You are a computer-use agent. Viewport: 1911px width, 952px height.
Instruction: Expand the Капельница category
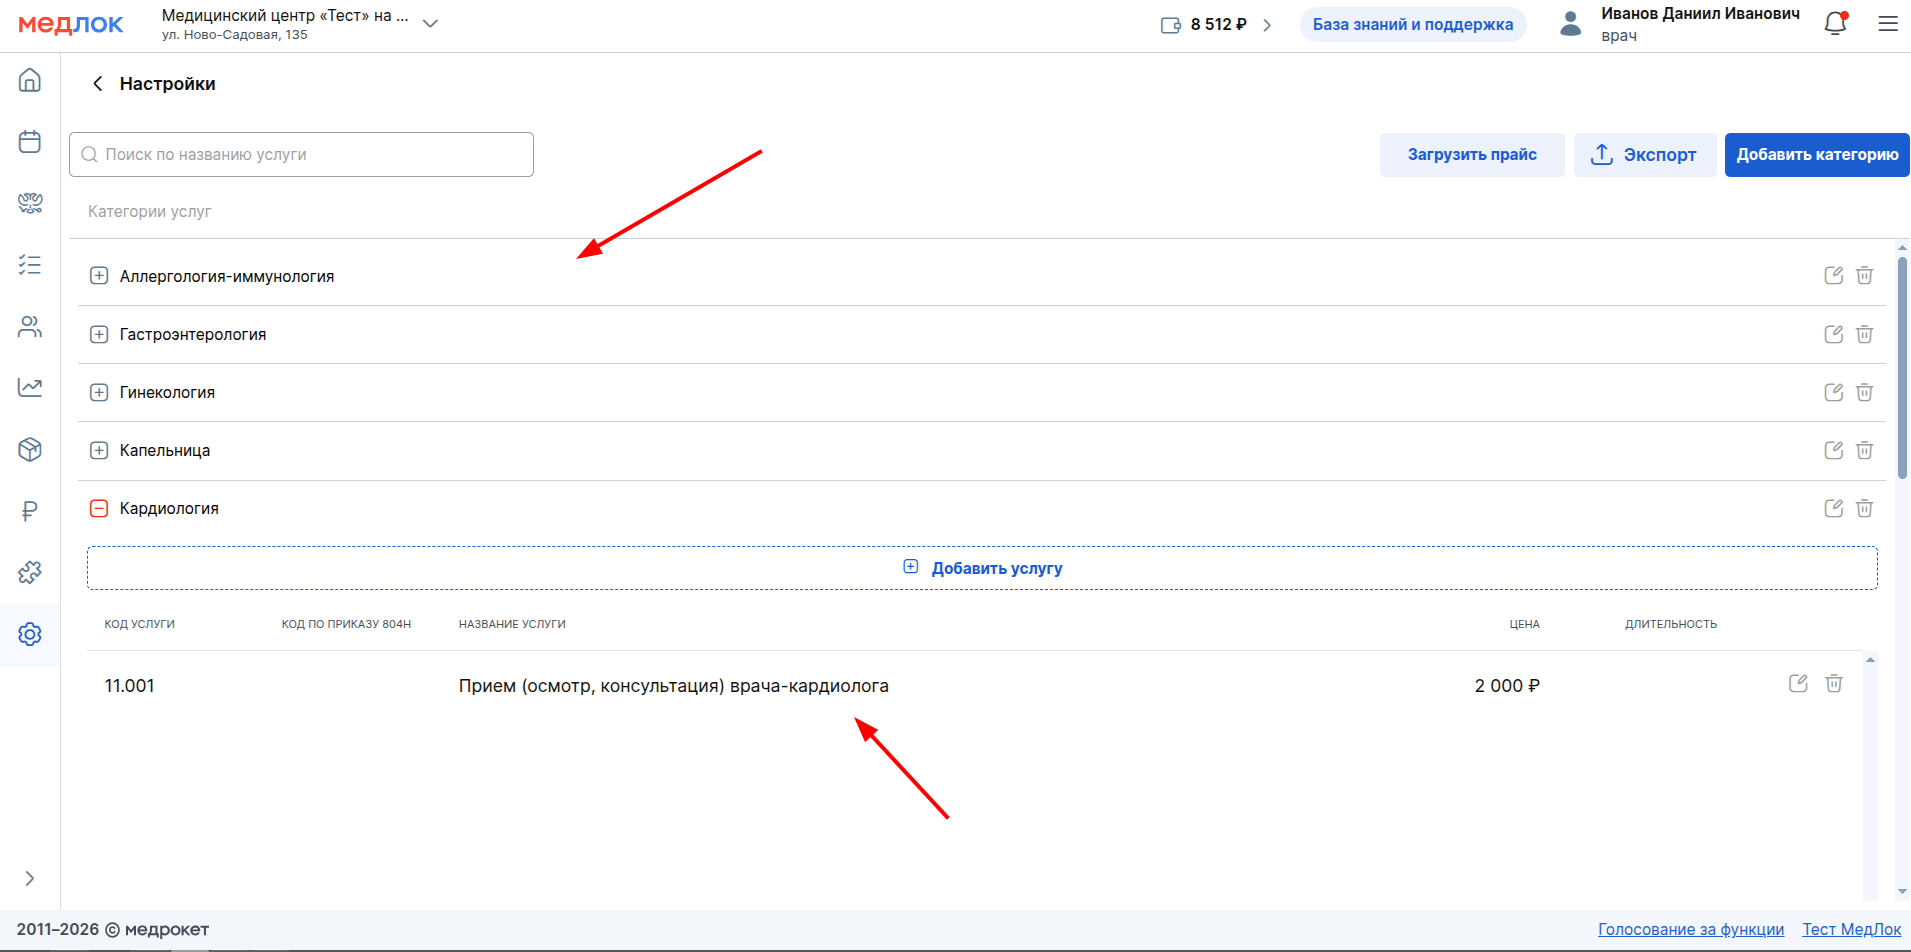point(99,450)
